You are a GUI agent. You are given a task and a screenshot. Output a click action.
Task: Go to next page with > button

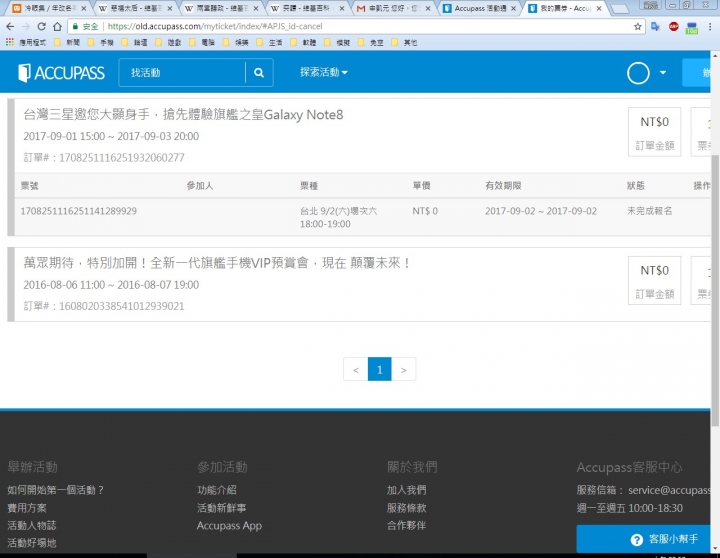[x=403, y=369]
